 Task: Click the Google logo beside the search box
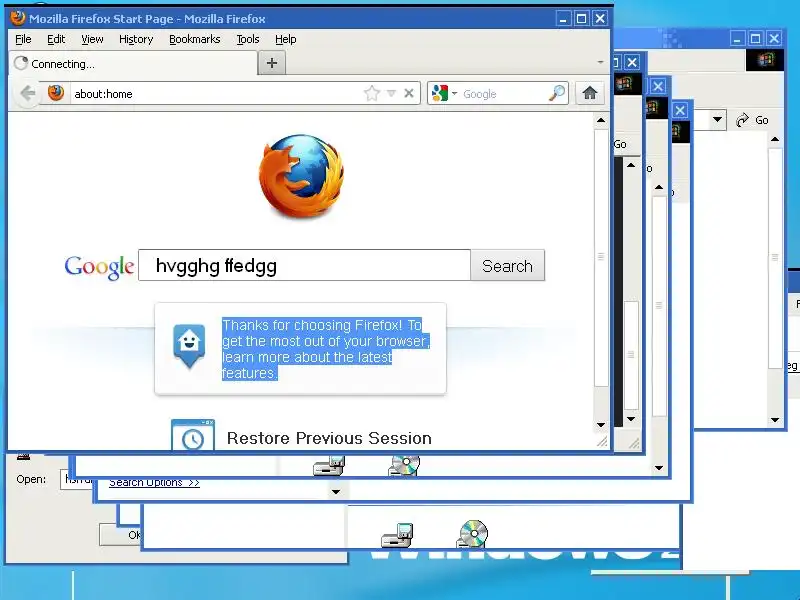tap(99, 267)
